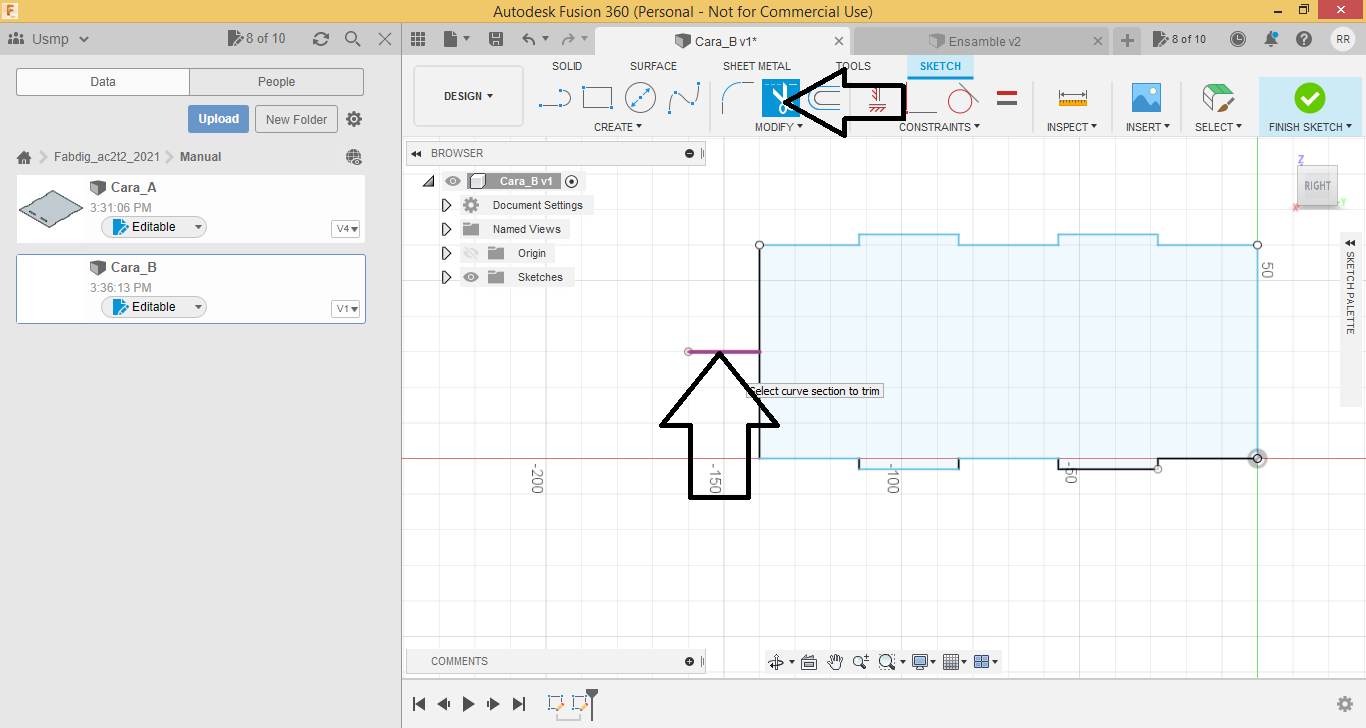Click the green Finish Sketch checkmark
This screenshot has width=1366, height=728.
[x=1309, y=98]
